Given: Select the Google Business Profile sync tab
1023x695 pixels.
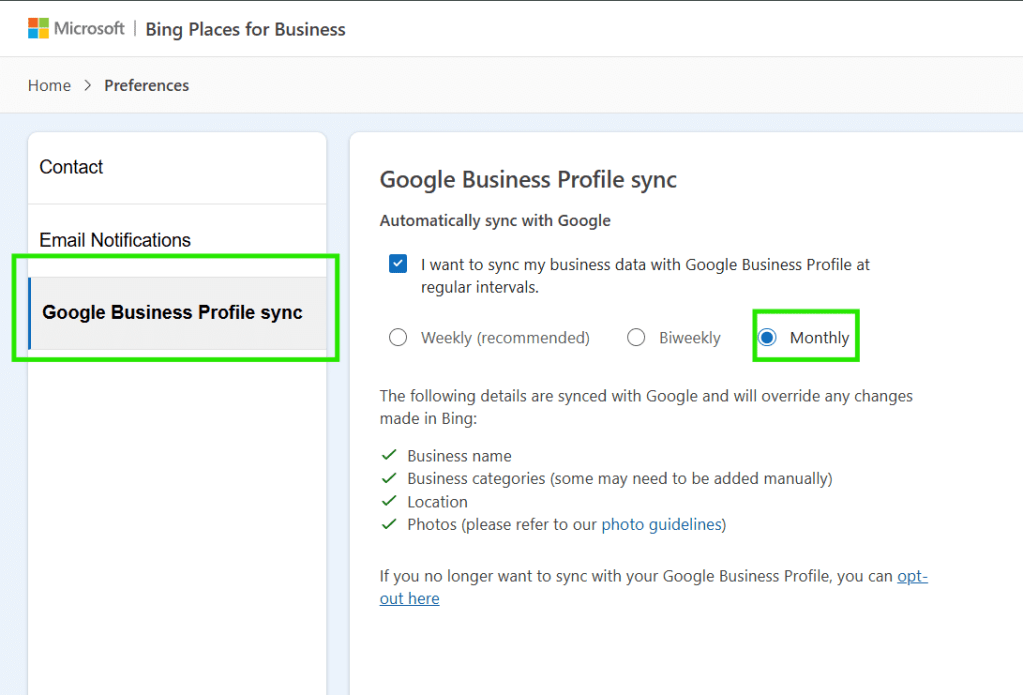Looking at the screenshot, I should [172, 312].
